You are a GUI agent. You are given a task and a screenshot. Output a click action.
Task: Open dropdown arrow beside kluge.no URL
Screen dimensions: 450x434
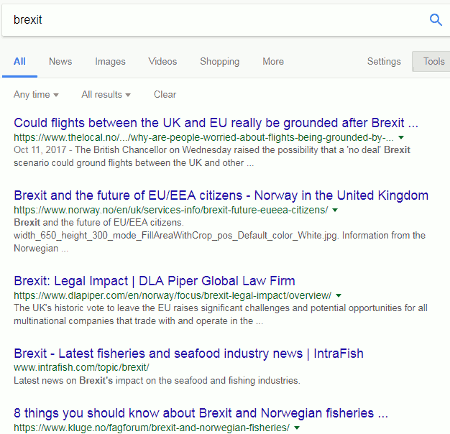click(x=297, y=428)
